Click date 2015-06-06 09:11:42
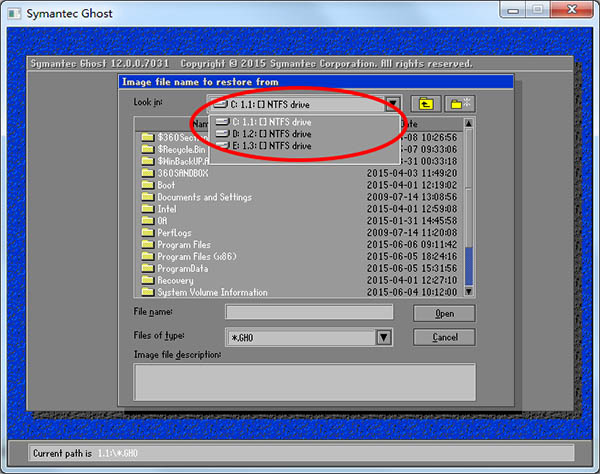Image resolution: width=600 pixels, height=474 pixels. click(412, 244)
